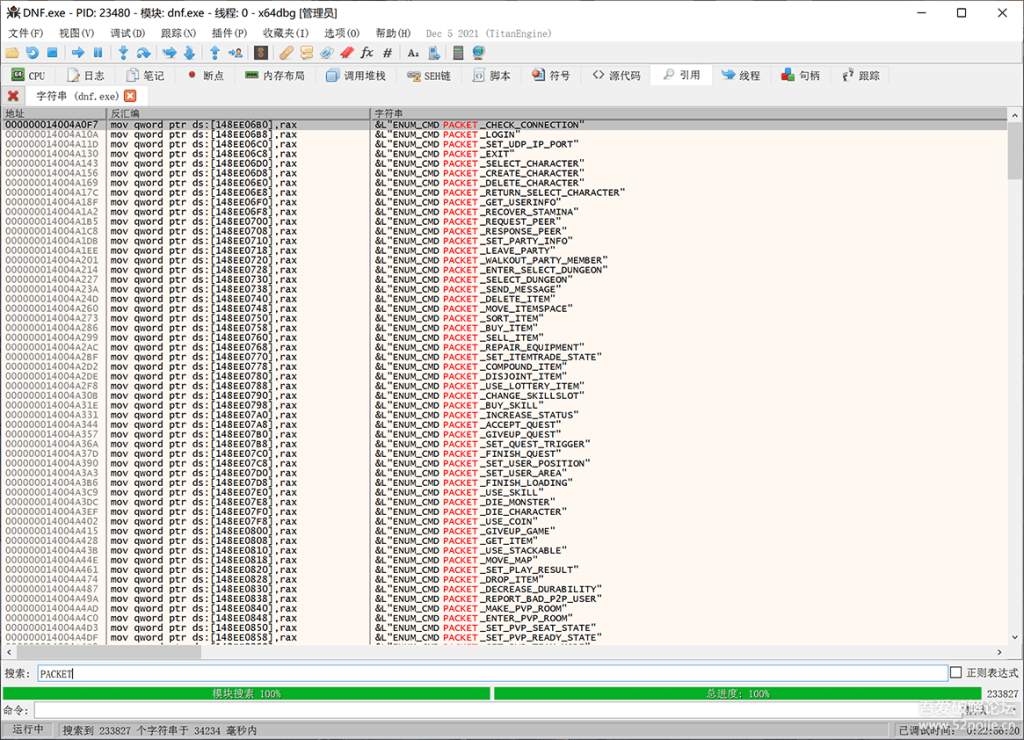Click the Open file folder icon

point(12,53)
